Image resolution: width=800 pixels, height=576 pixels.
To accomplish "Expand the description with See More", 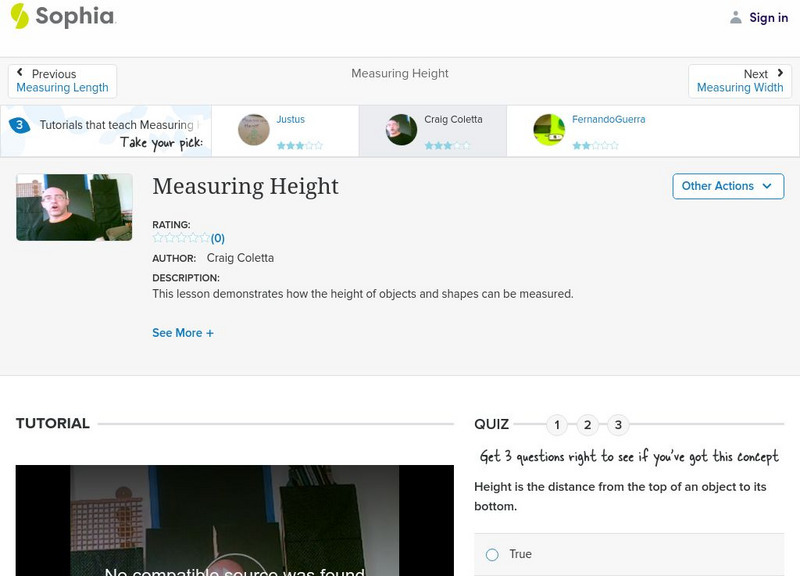I will click(x=183, y=332).
